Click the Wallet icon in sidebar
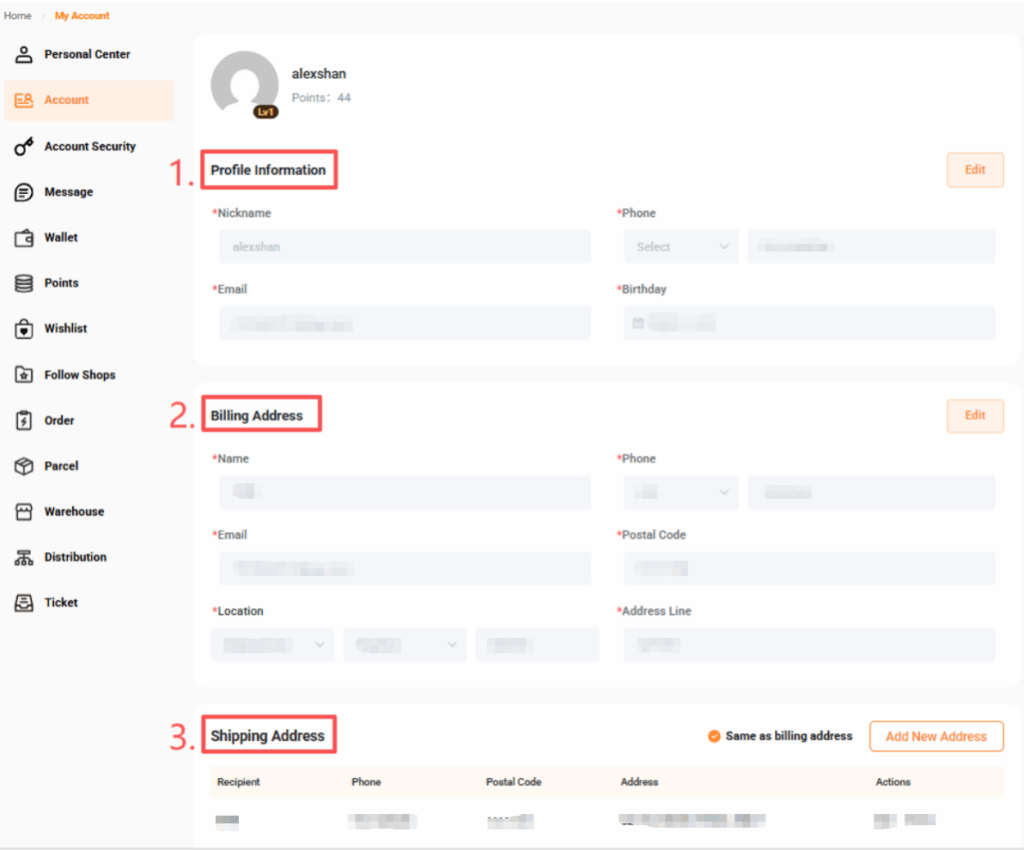Screen dimensions: 1024x850 [x=24, y=238]
